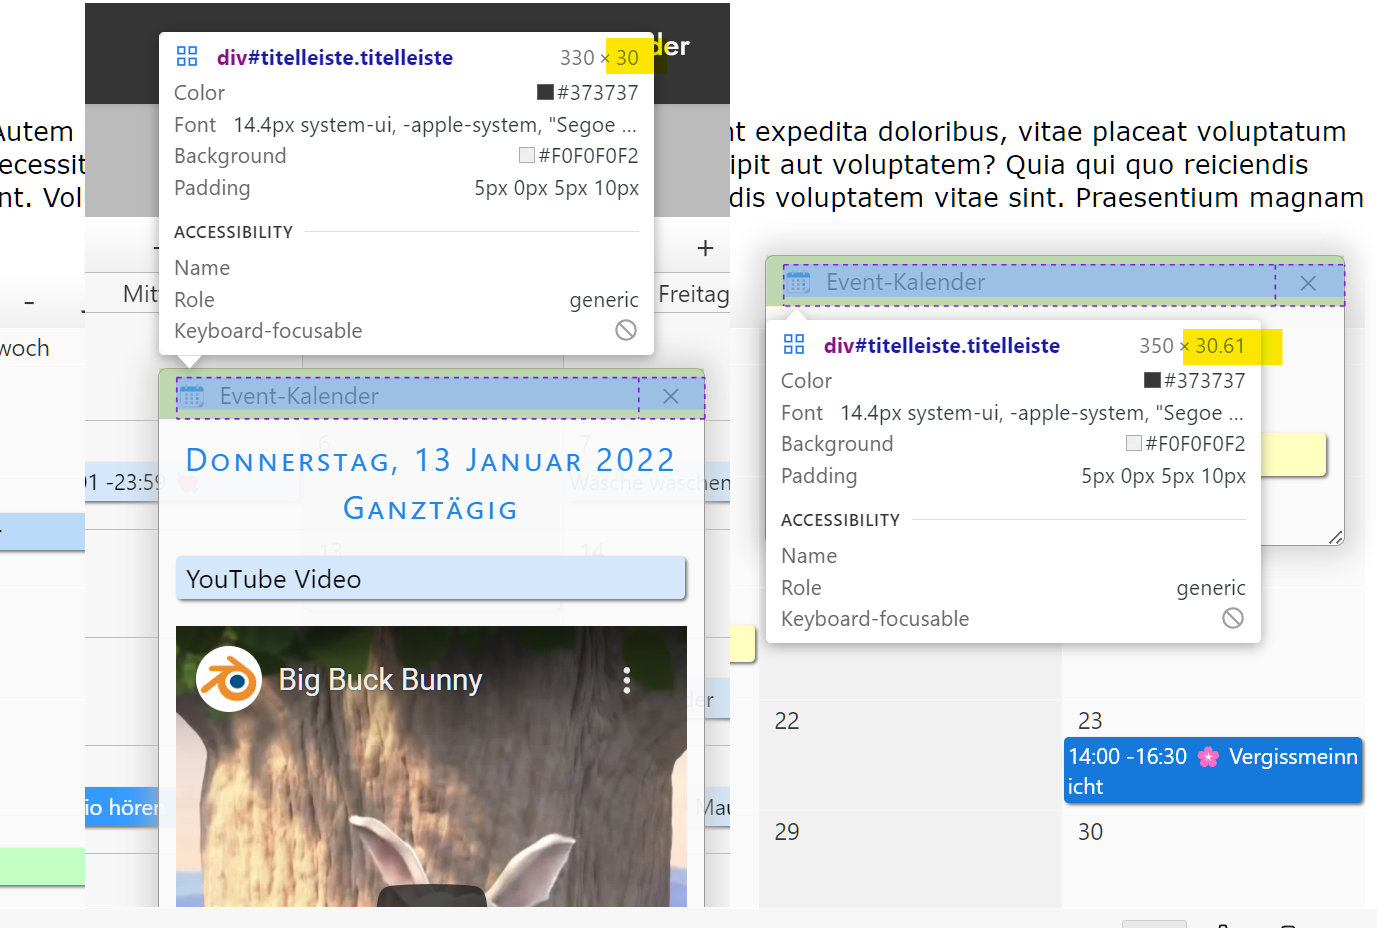
Task: Click the #373737 color swatch in right tooltip
Action: click(1152, 381)
